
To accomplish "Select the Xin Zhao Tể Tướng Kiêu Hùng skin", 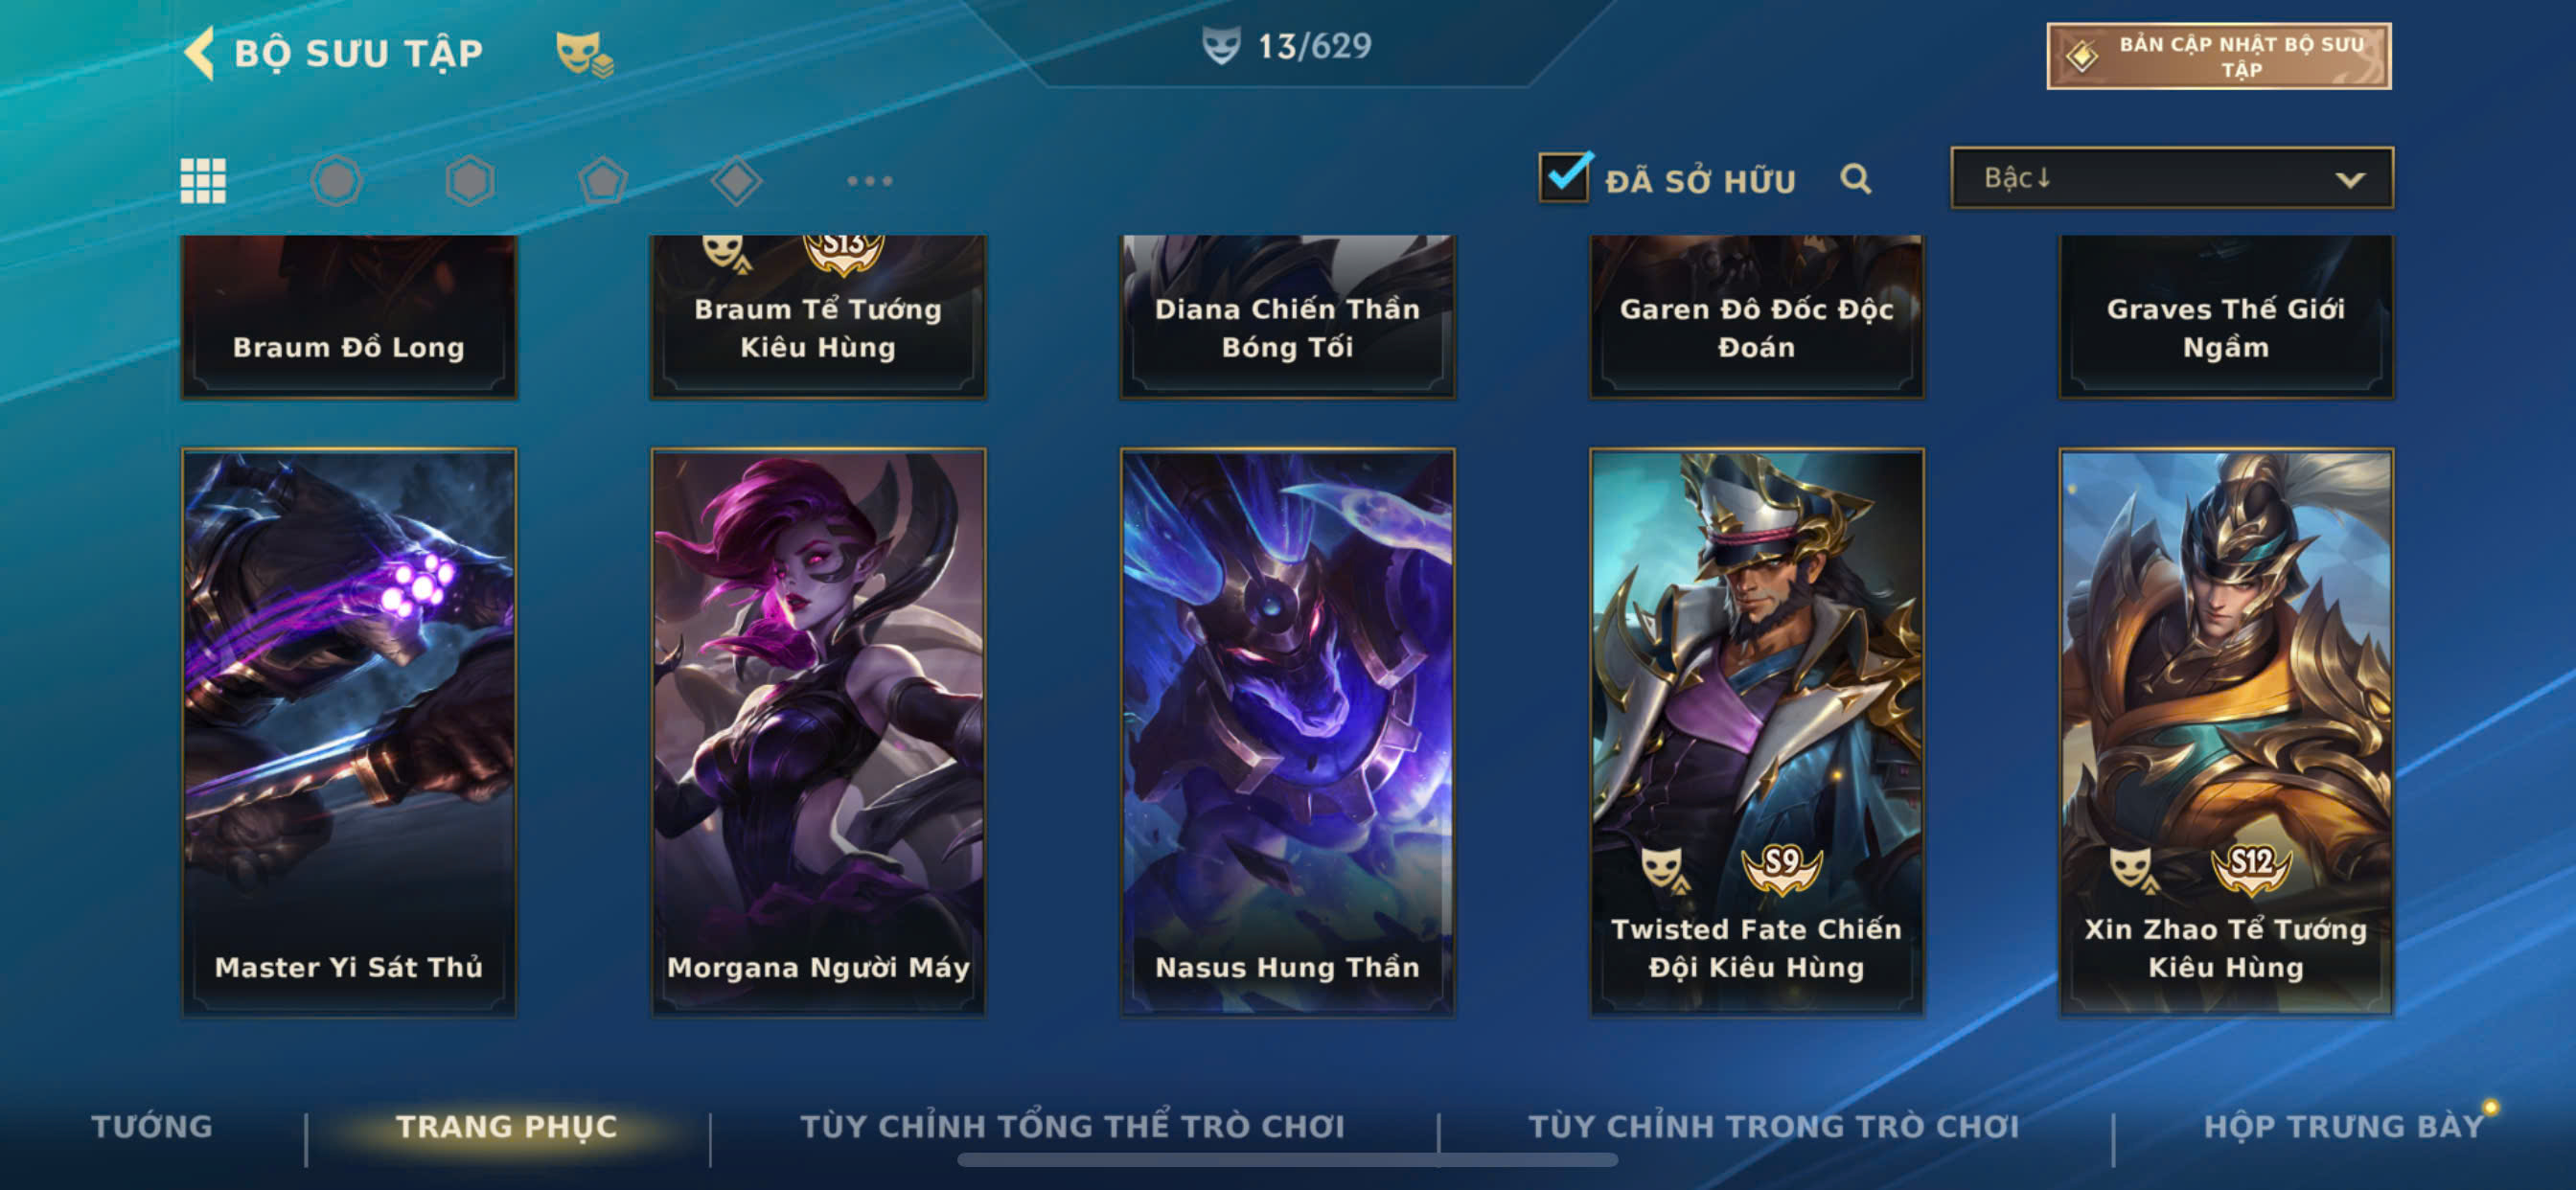I will coord(2226,732).
